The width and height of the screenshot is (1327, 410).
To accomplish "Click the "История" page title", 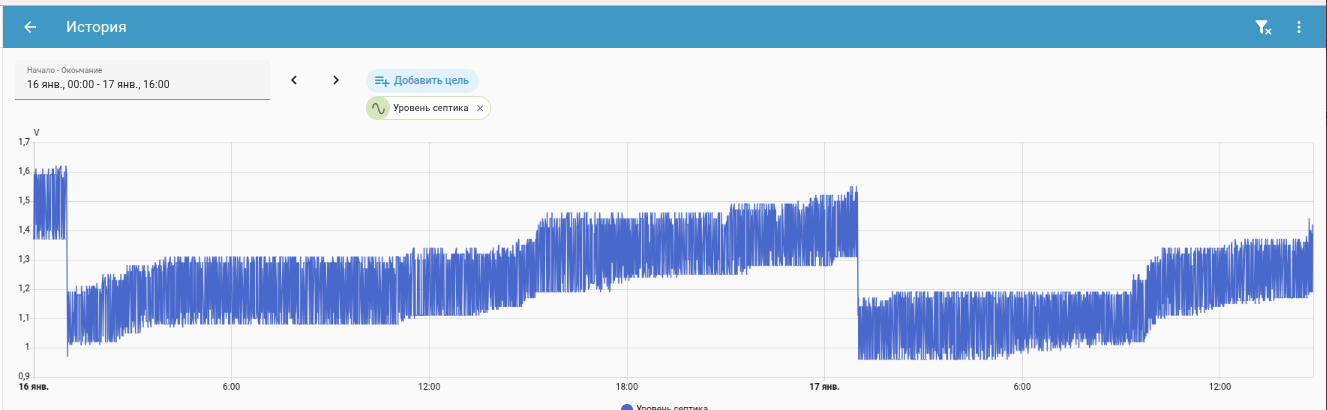I will click(x=96, y=27).
